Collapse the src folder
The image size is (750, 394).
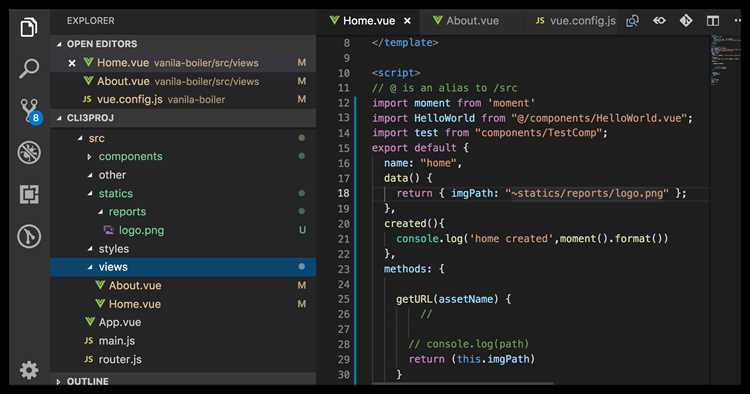[80, 138]
